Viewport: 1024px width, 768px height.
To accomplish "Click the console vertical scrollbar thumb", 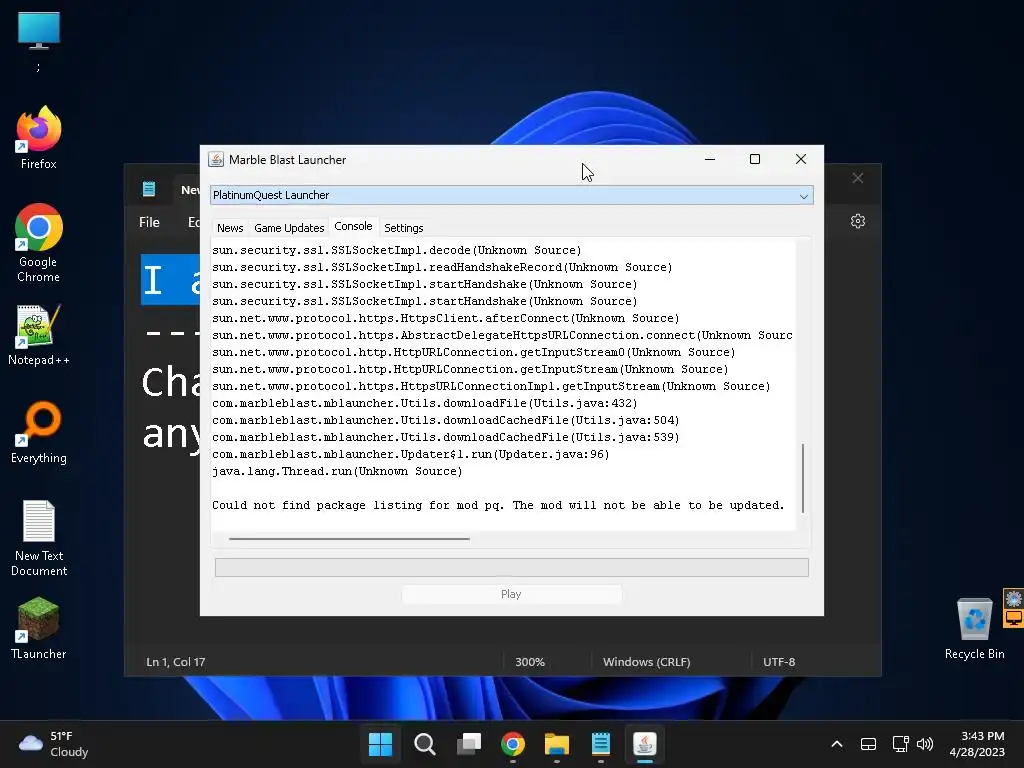I will click(803, 478).
